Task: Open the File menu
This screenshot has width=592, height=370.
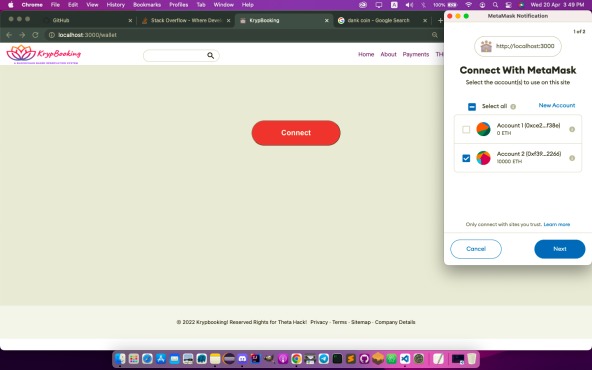Action: tap(56, 5)
